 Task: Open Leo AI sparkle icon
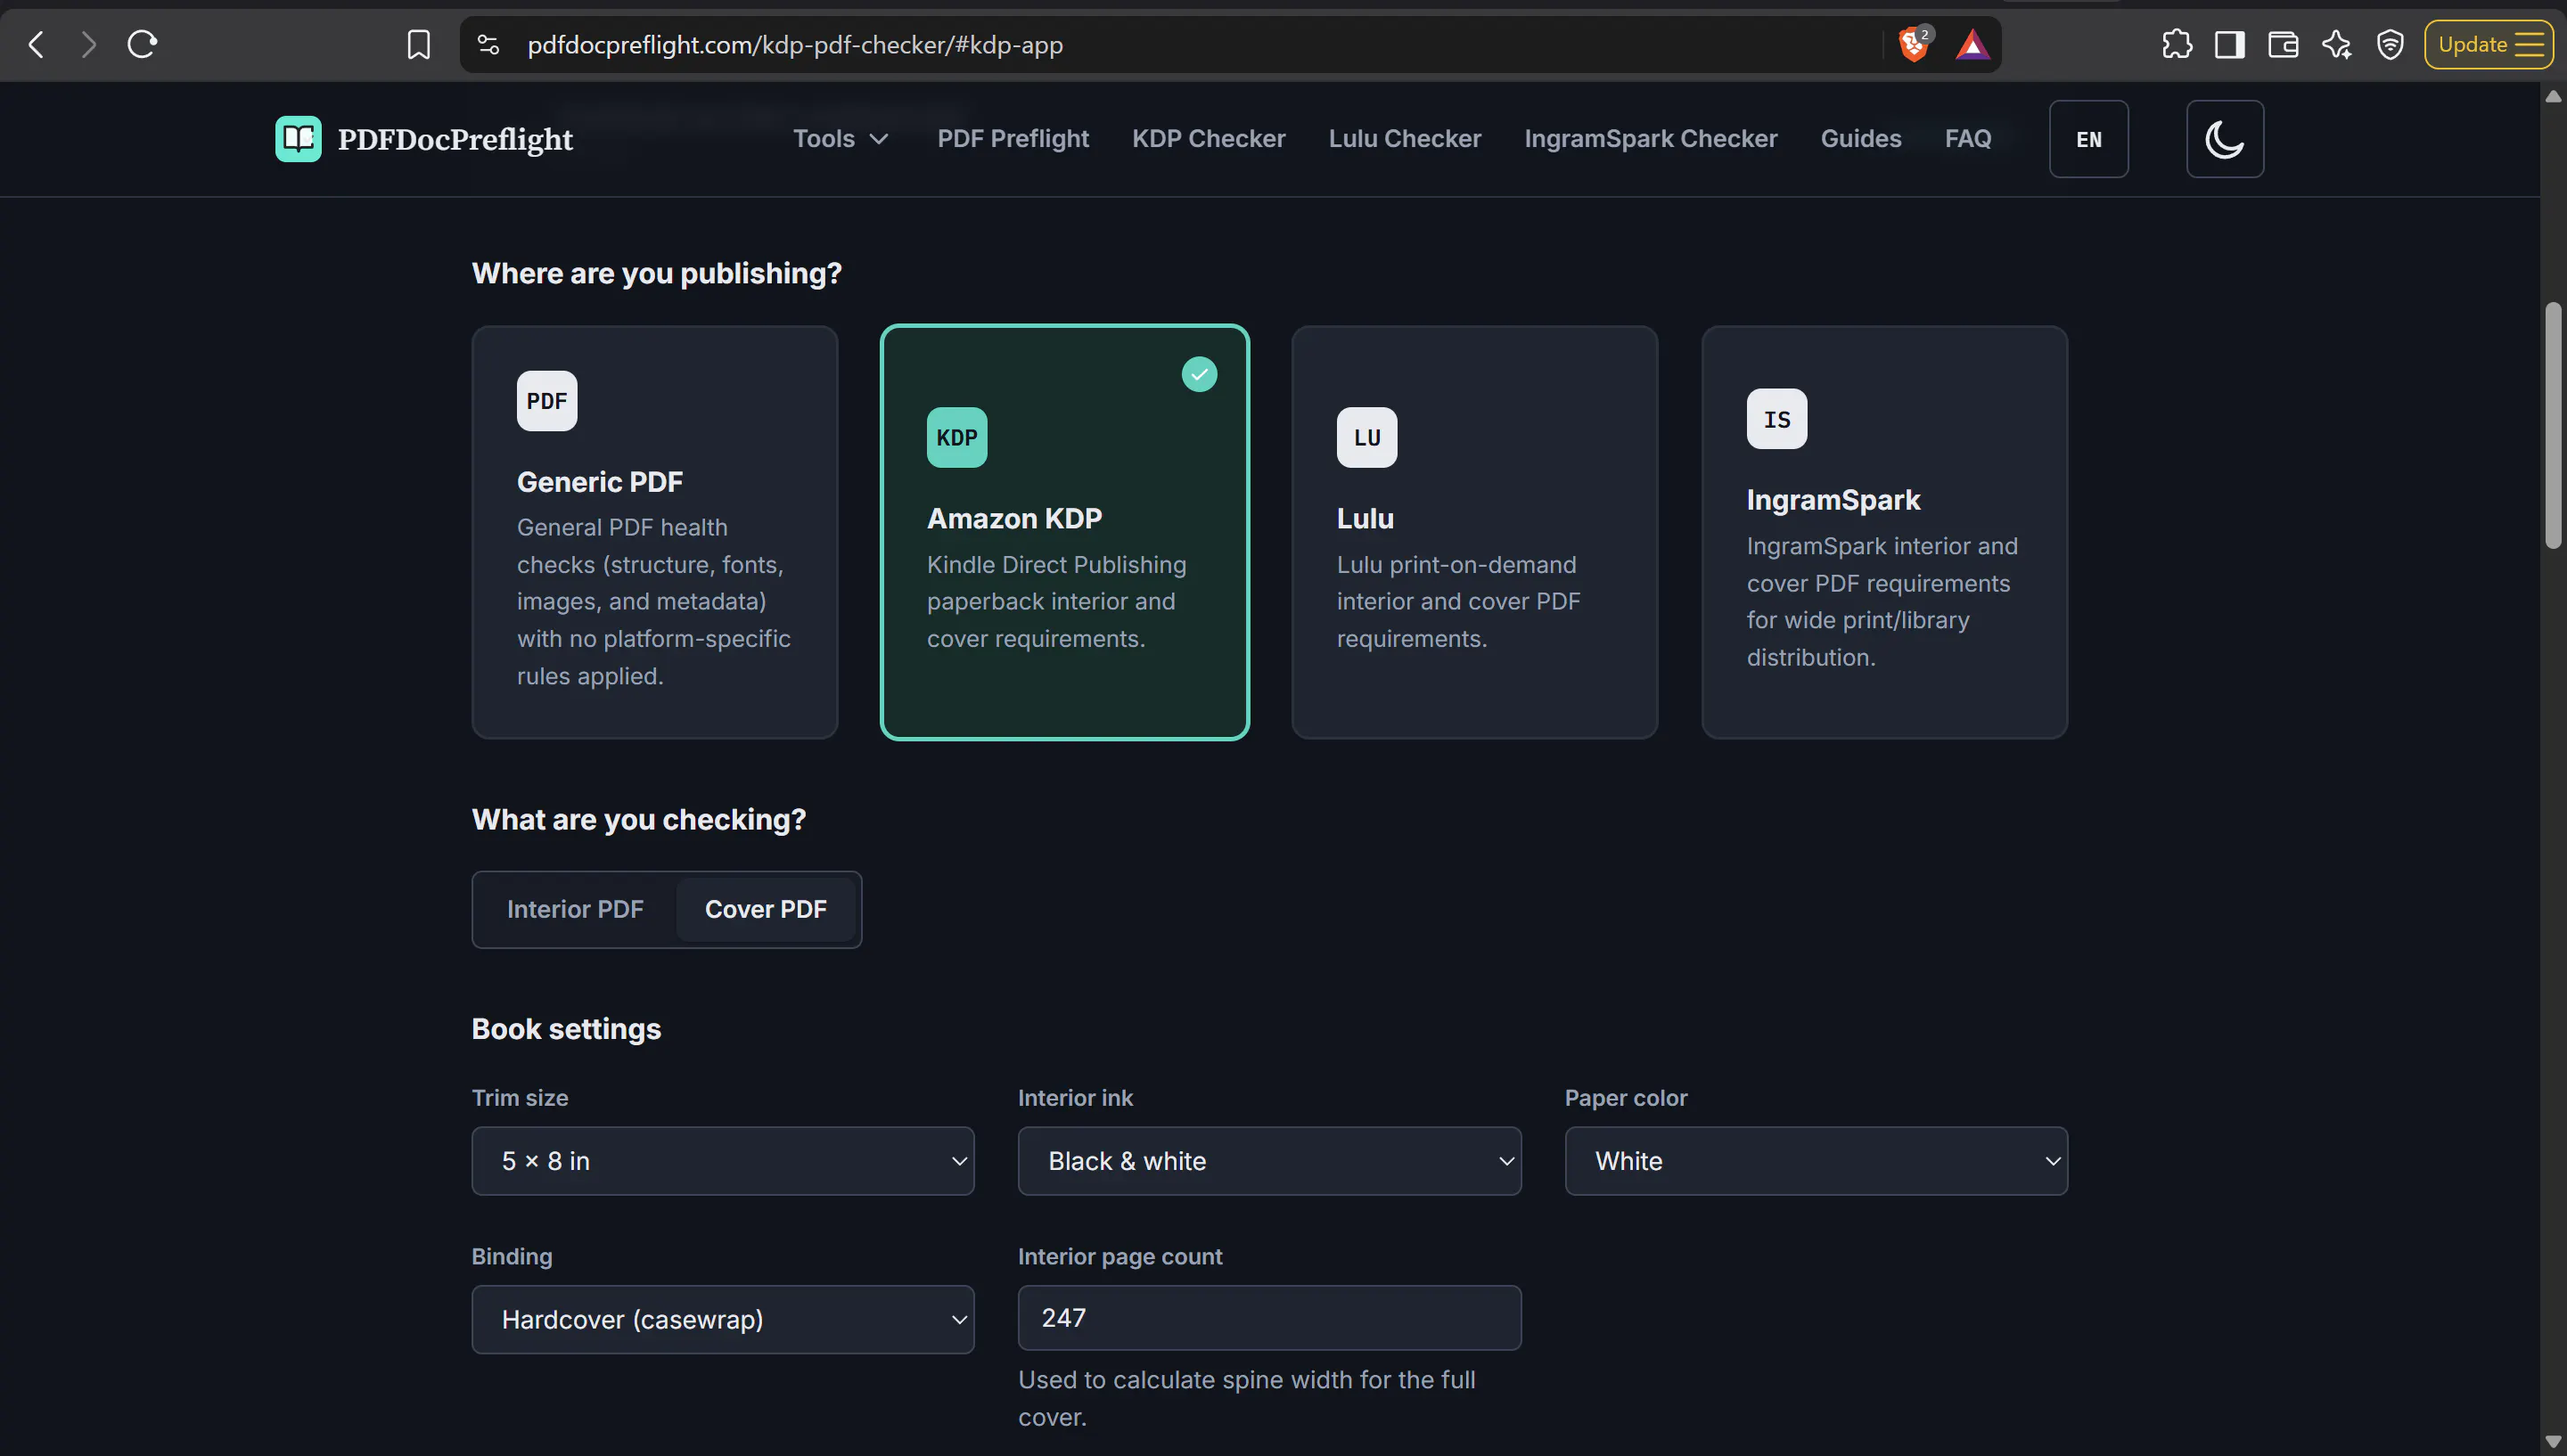click(x=2337, y=44)
